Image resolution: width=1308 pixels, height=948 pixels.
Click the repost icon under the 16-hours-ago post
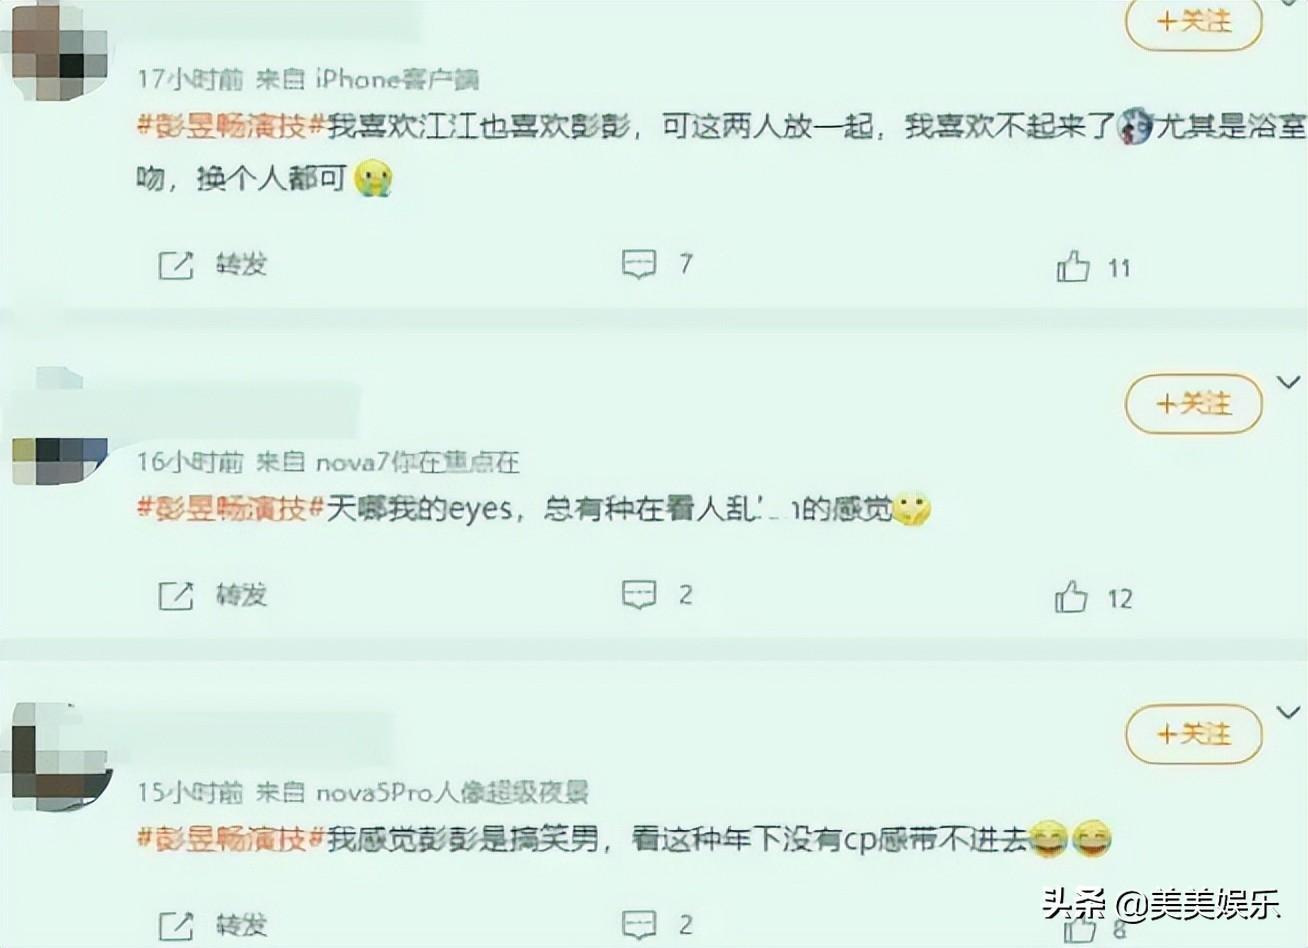click(176, 596)
